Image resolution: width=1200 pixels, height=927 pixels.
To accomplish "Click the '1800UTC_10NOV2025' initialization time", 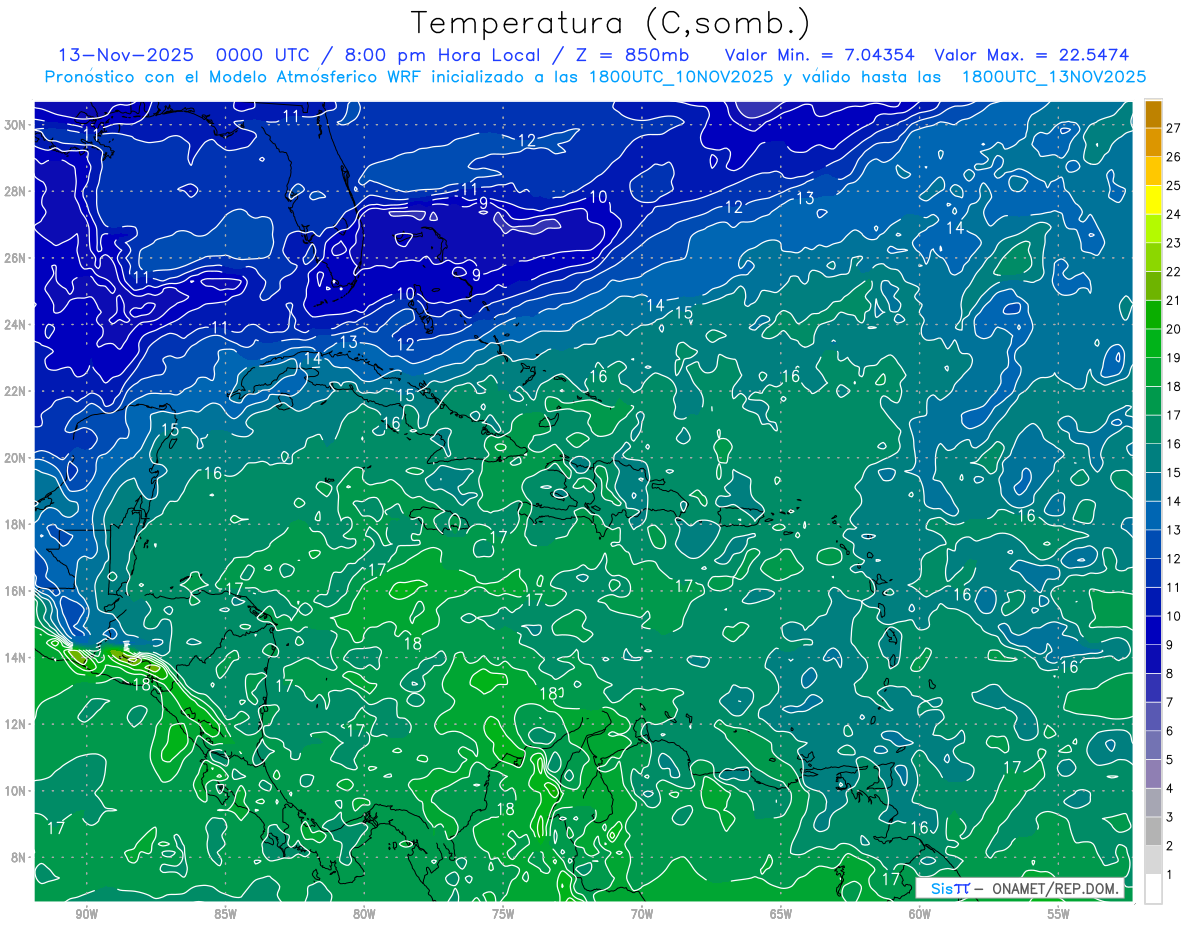I will tap(677, 77).
